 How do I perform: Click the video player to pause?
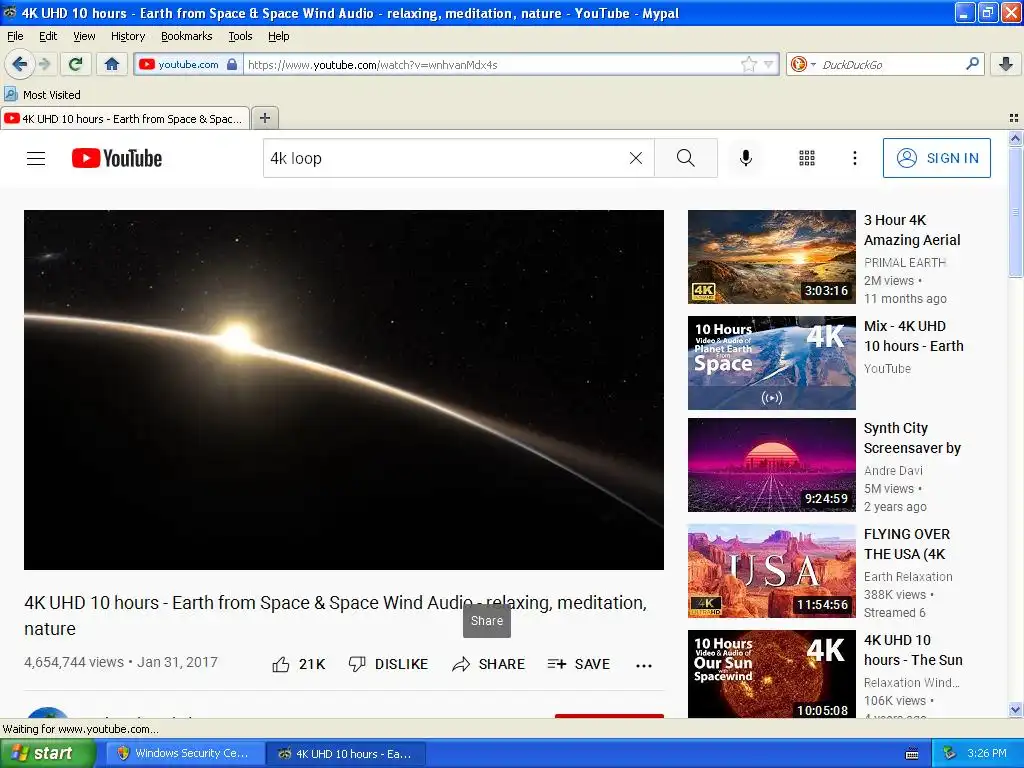coord(344,389)
